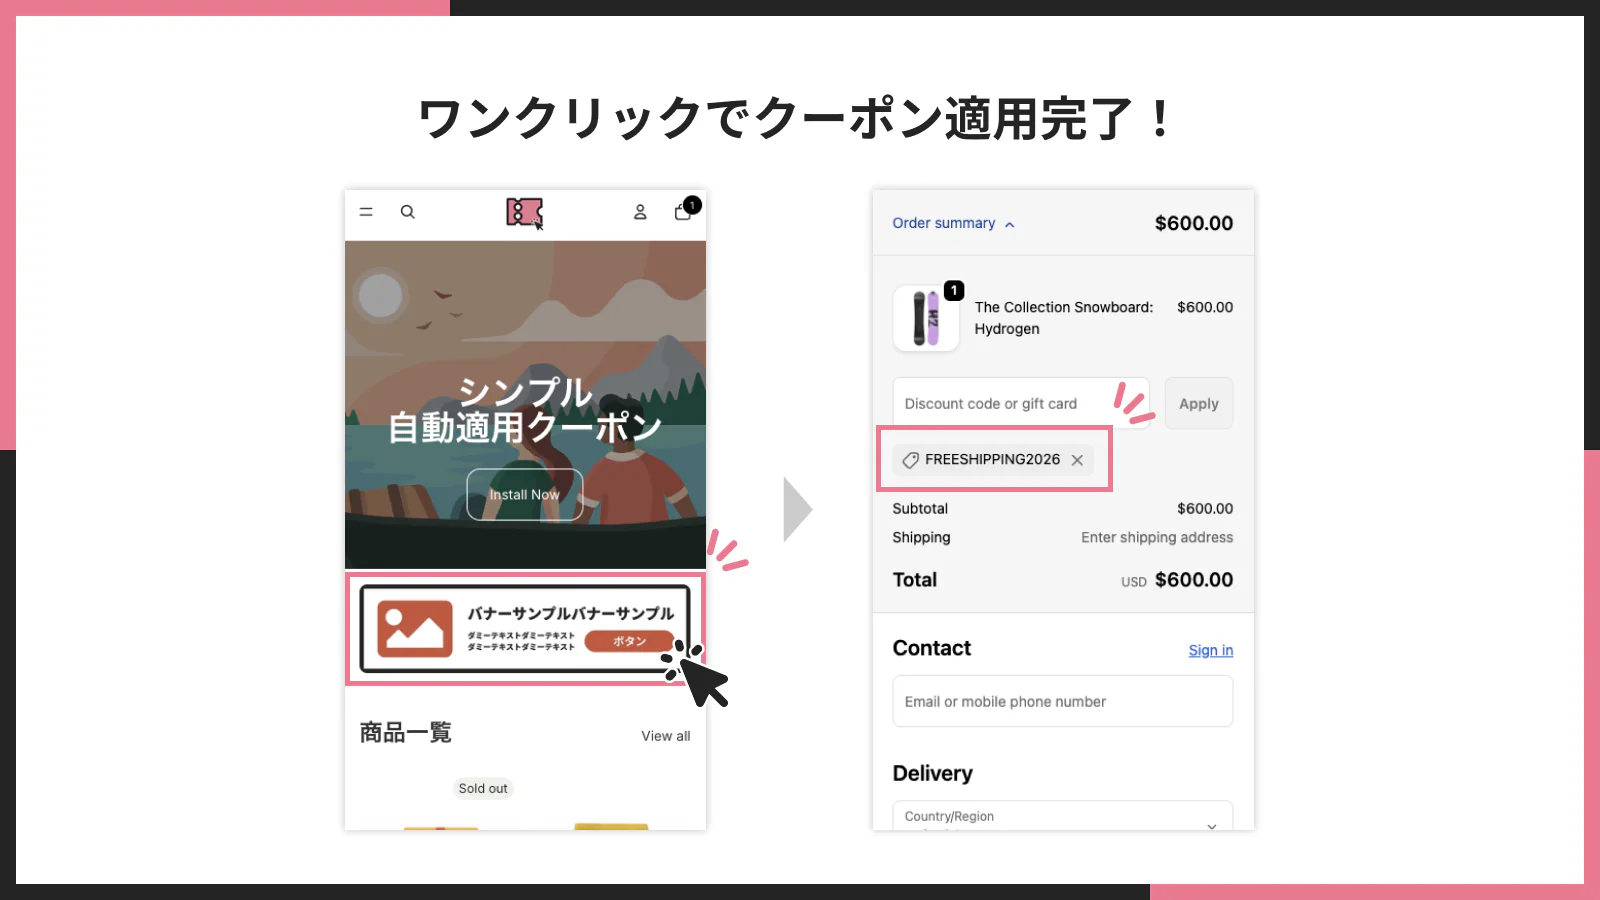This screenshot has height=900, width=1600.
Task: Open the account profile icon
Action: tap(640, 212)
